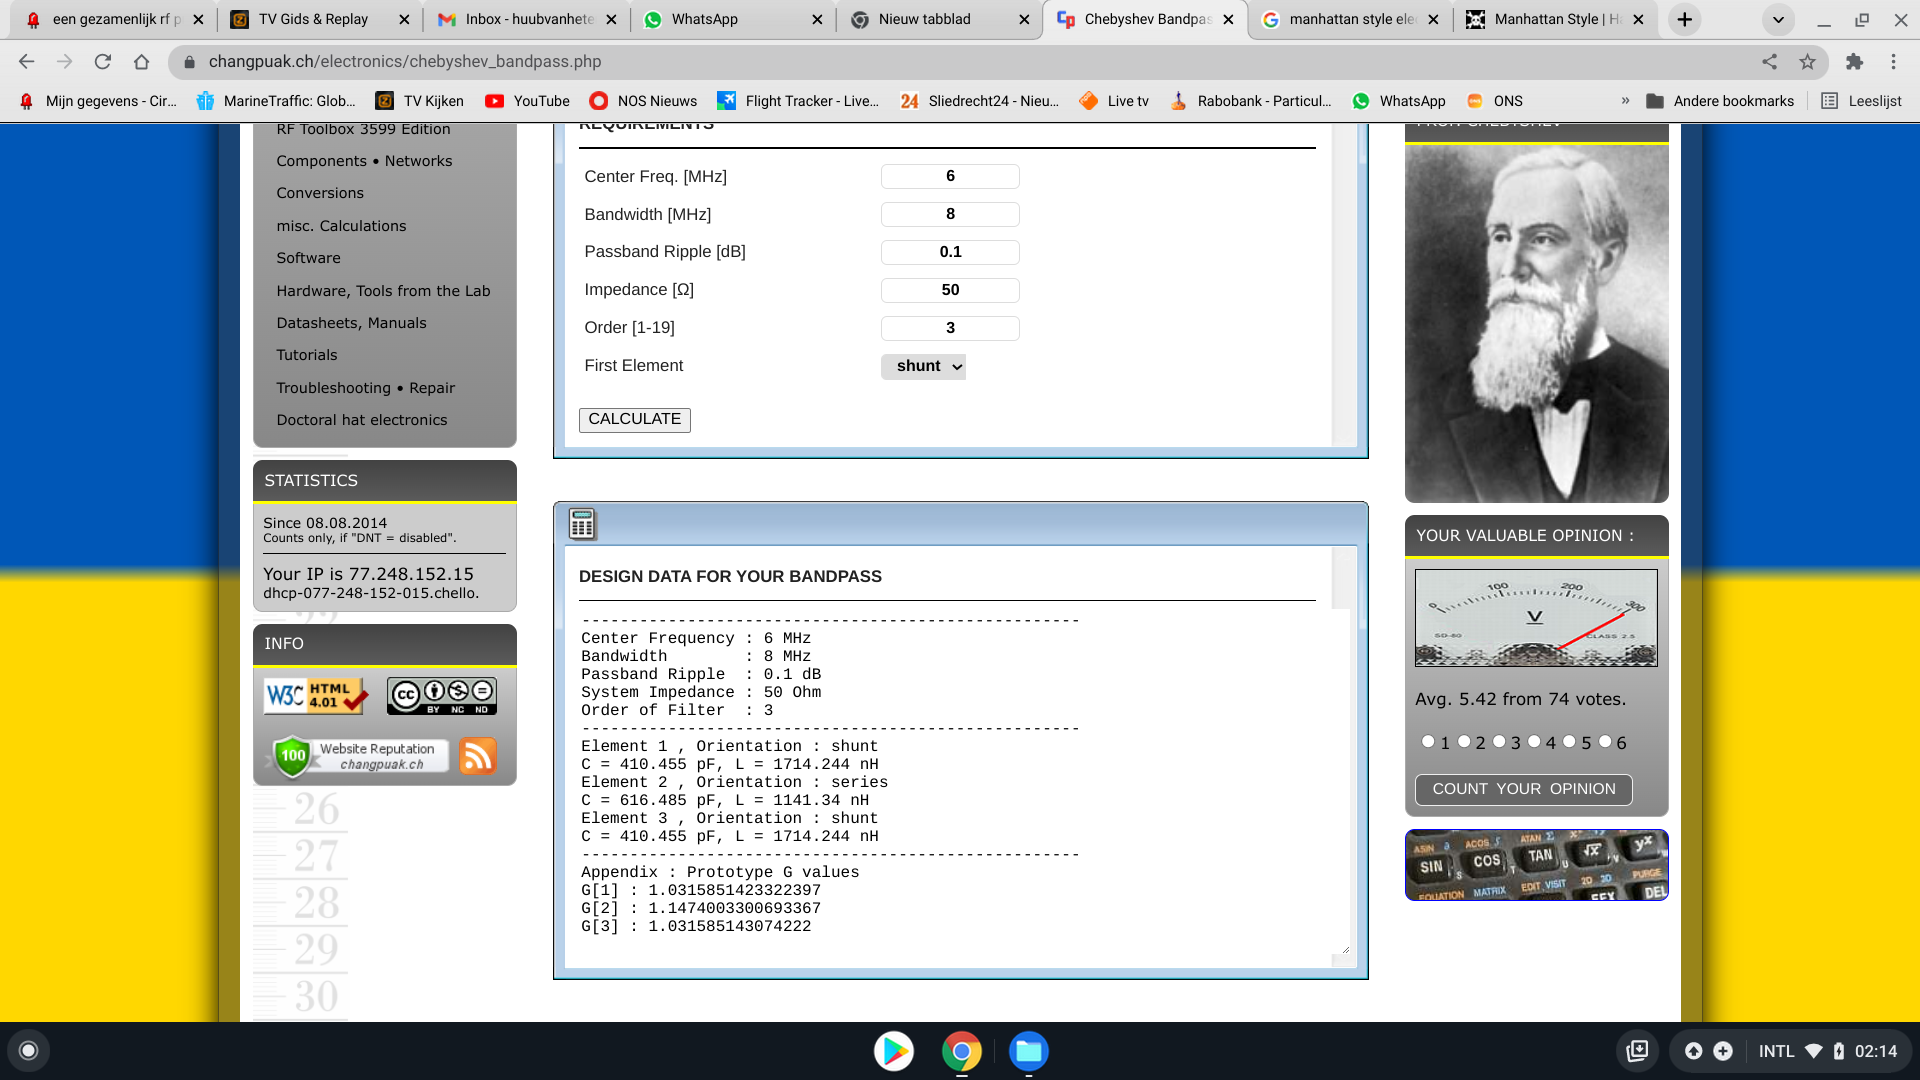Click the CALCULATE button
This screenshot has width=1920, height=1080.
coord(634,419)
